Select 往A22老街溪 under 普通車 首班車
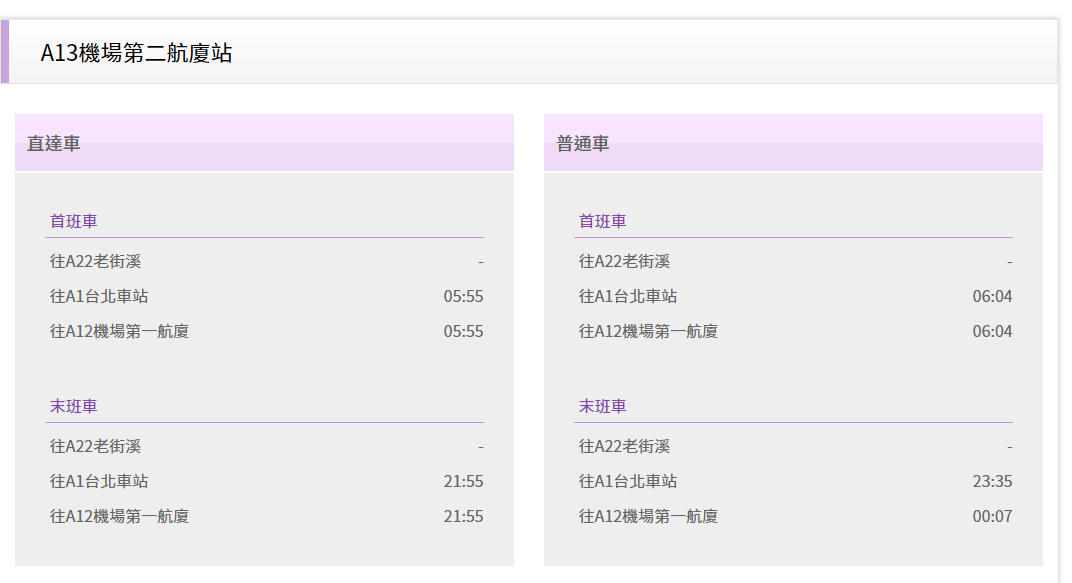The image size is (1072, 583). pyautogui.click(x=625, y=261)
